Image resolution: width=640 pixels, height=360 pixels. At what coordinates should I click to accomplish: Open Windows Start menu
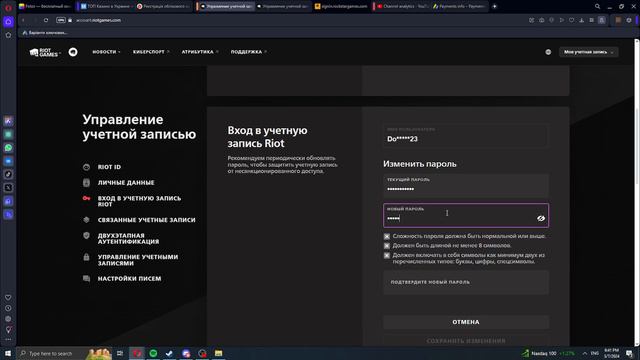pyautogui.click(x=8, y=353)
